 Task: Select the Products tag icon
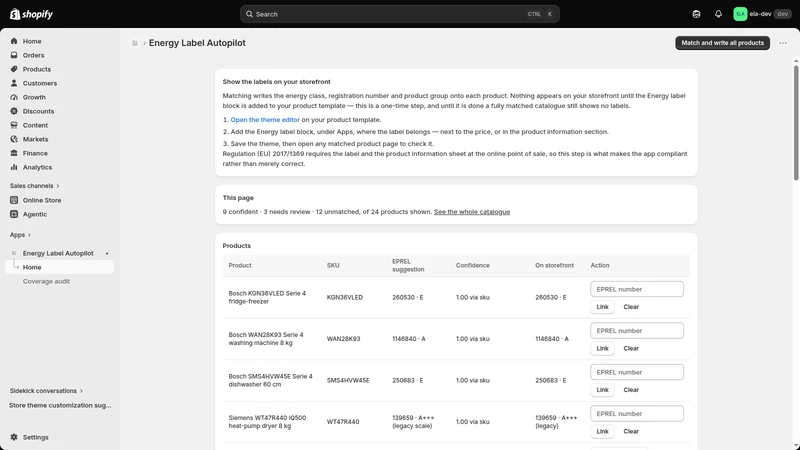point(14,69)
